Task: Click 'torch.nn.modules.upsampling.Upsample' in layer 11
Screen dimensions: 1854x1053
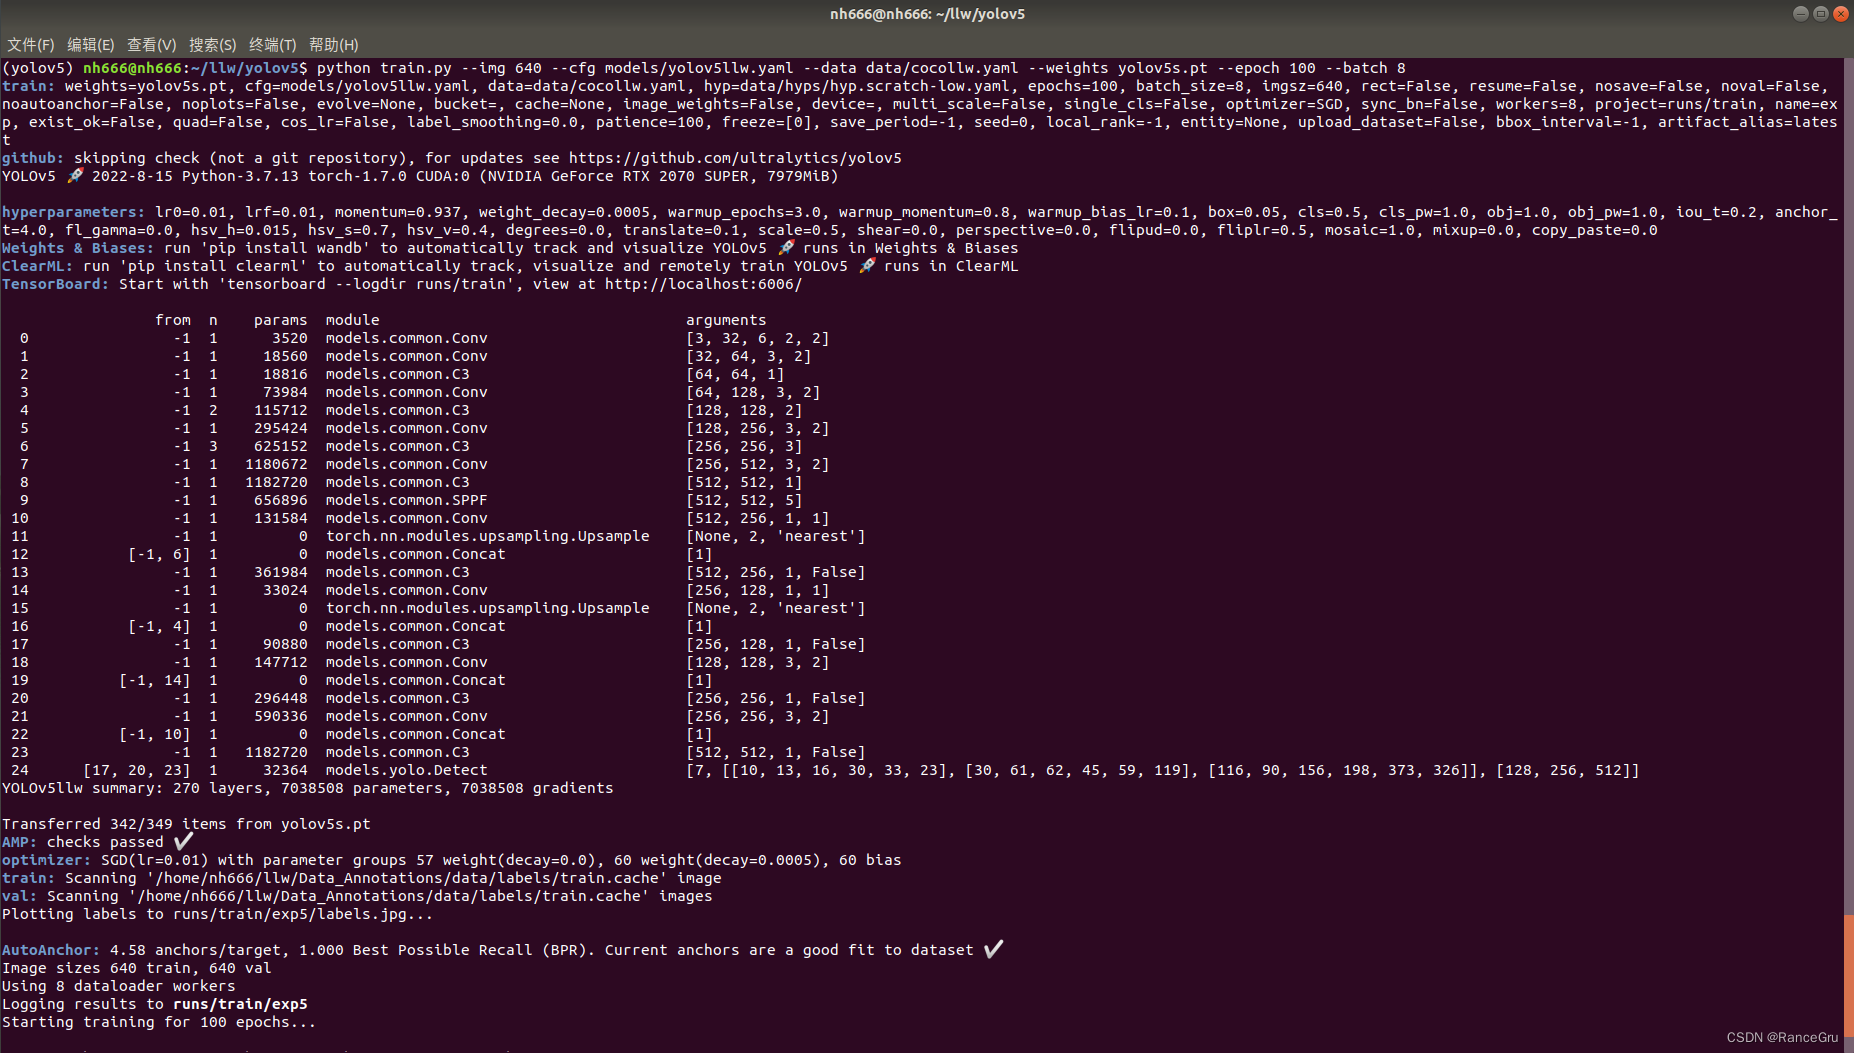Action: 487,536
